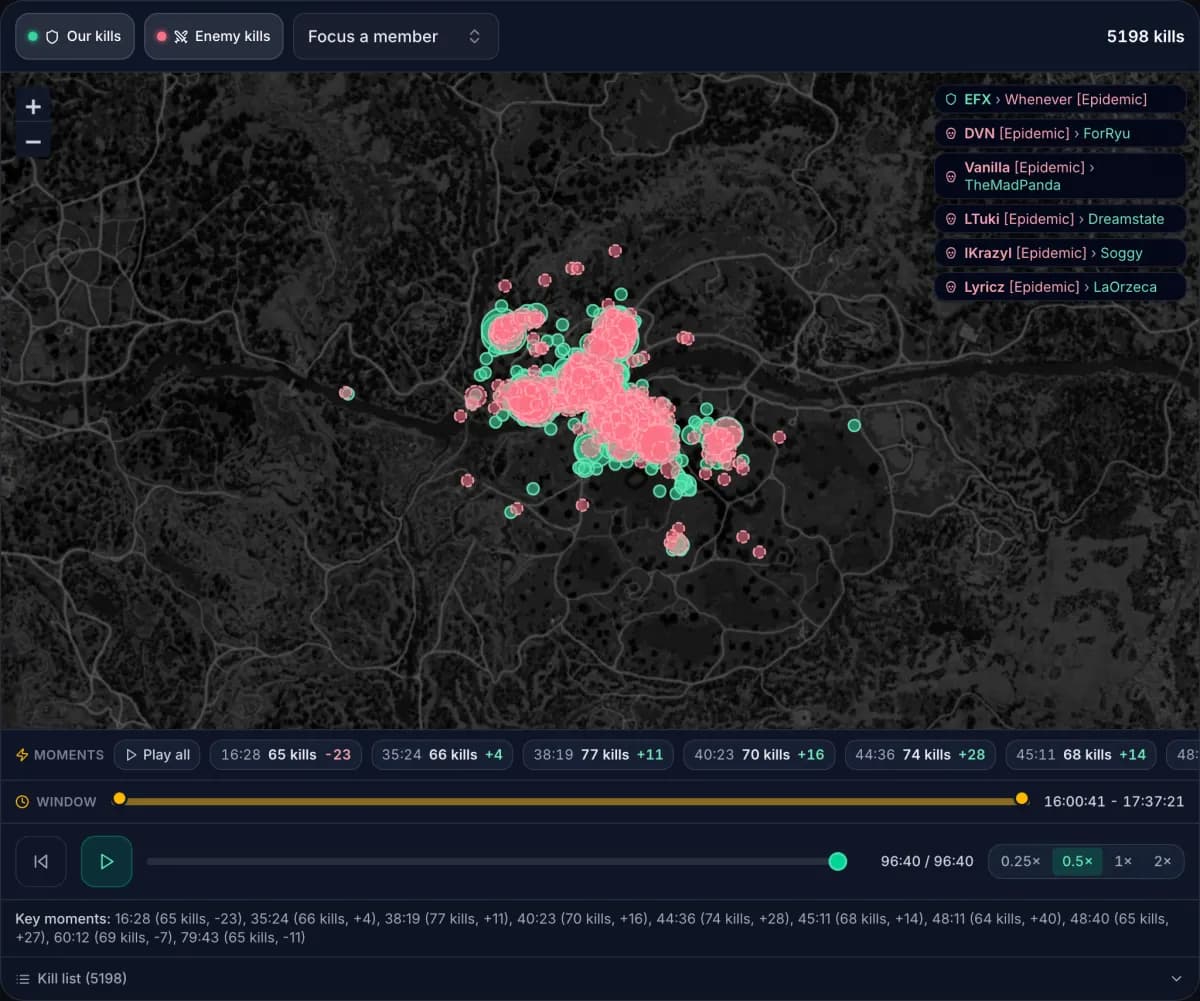The width and height of the screenshot is (1200, 1001).
Task: Click the 5198 kills total counter
Action: [x=1145, y=36]
